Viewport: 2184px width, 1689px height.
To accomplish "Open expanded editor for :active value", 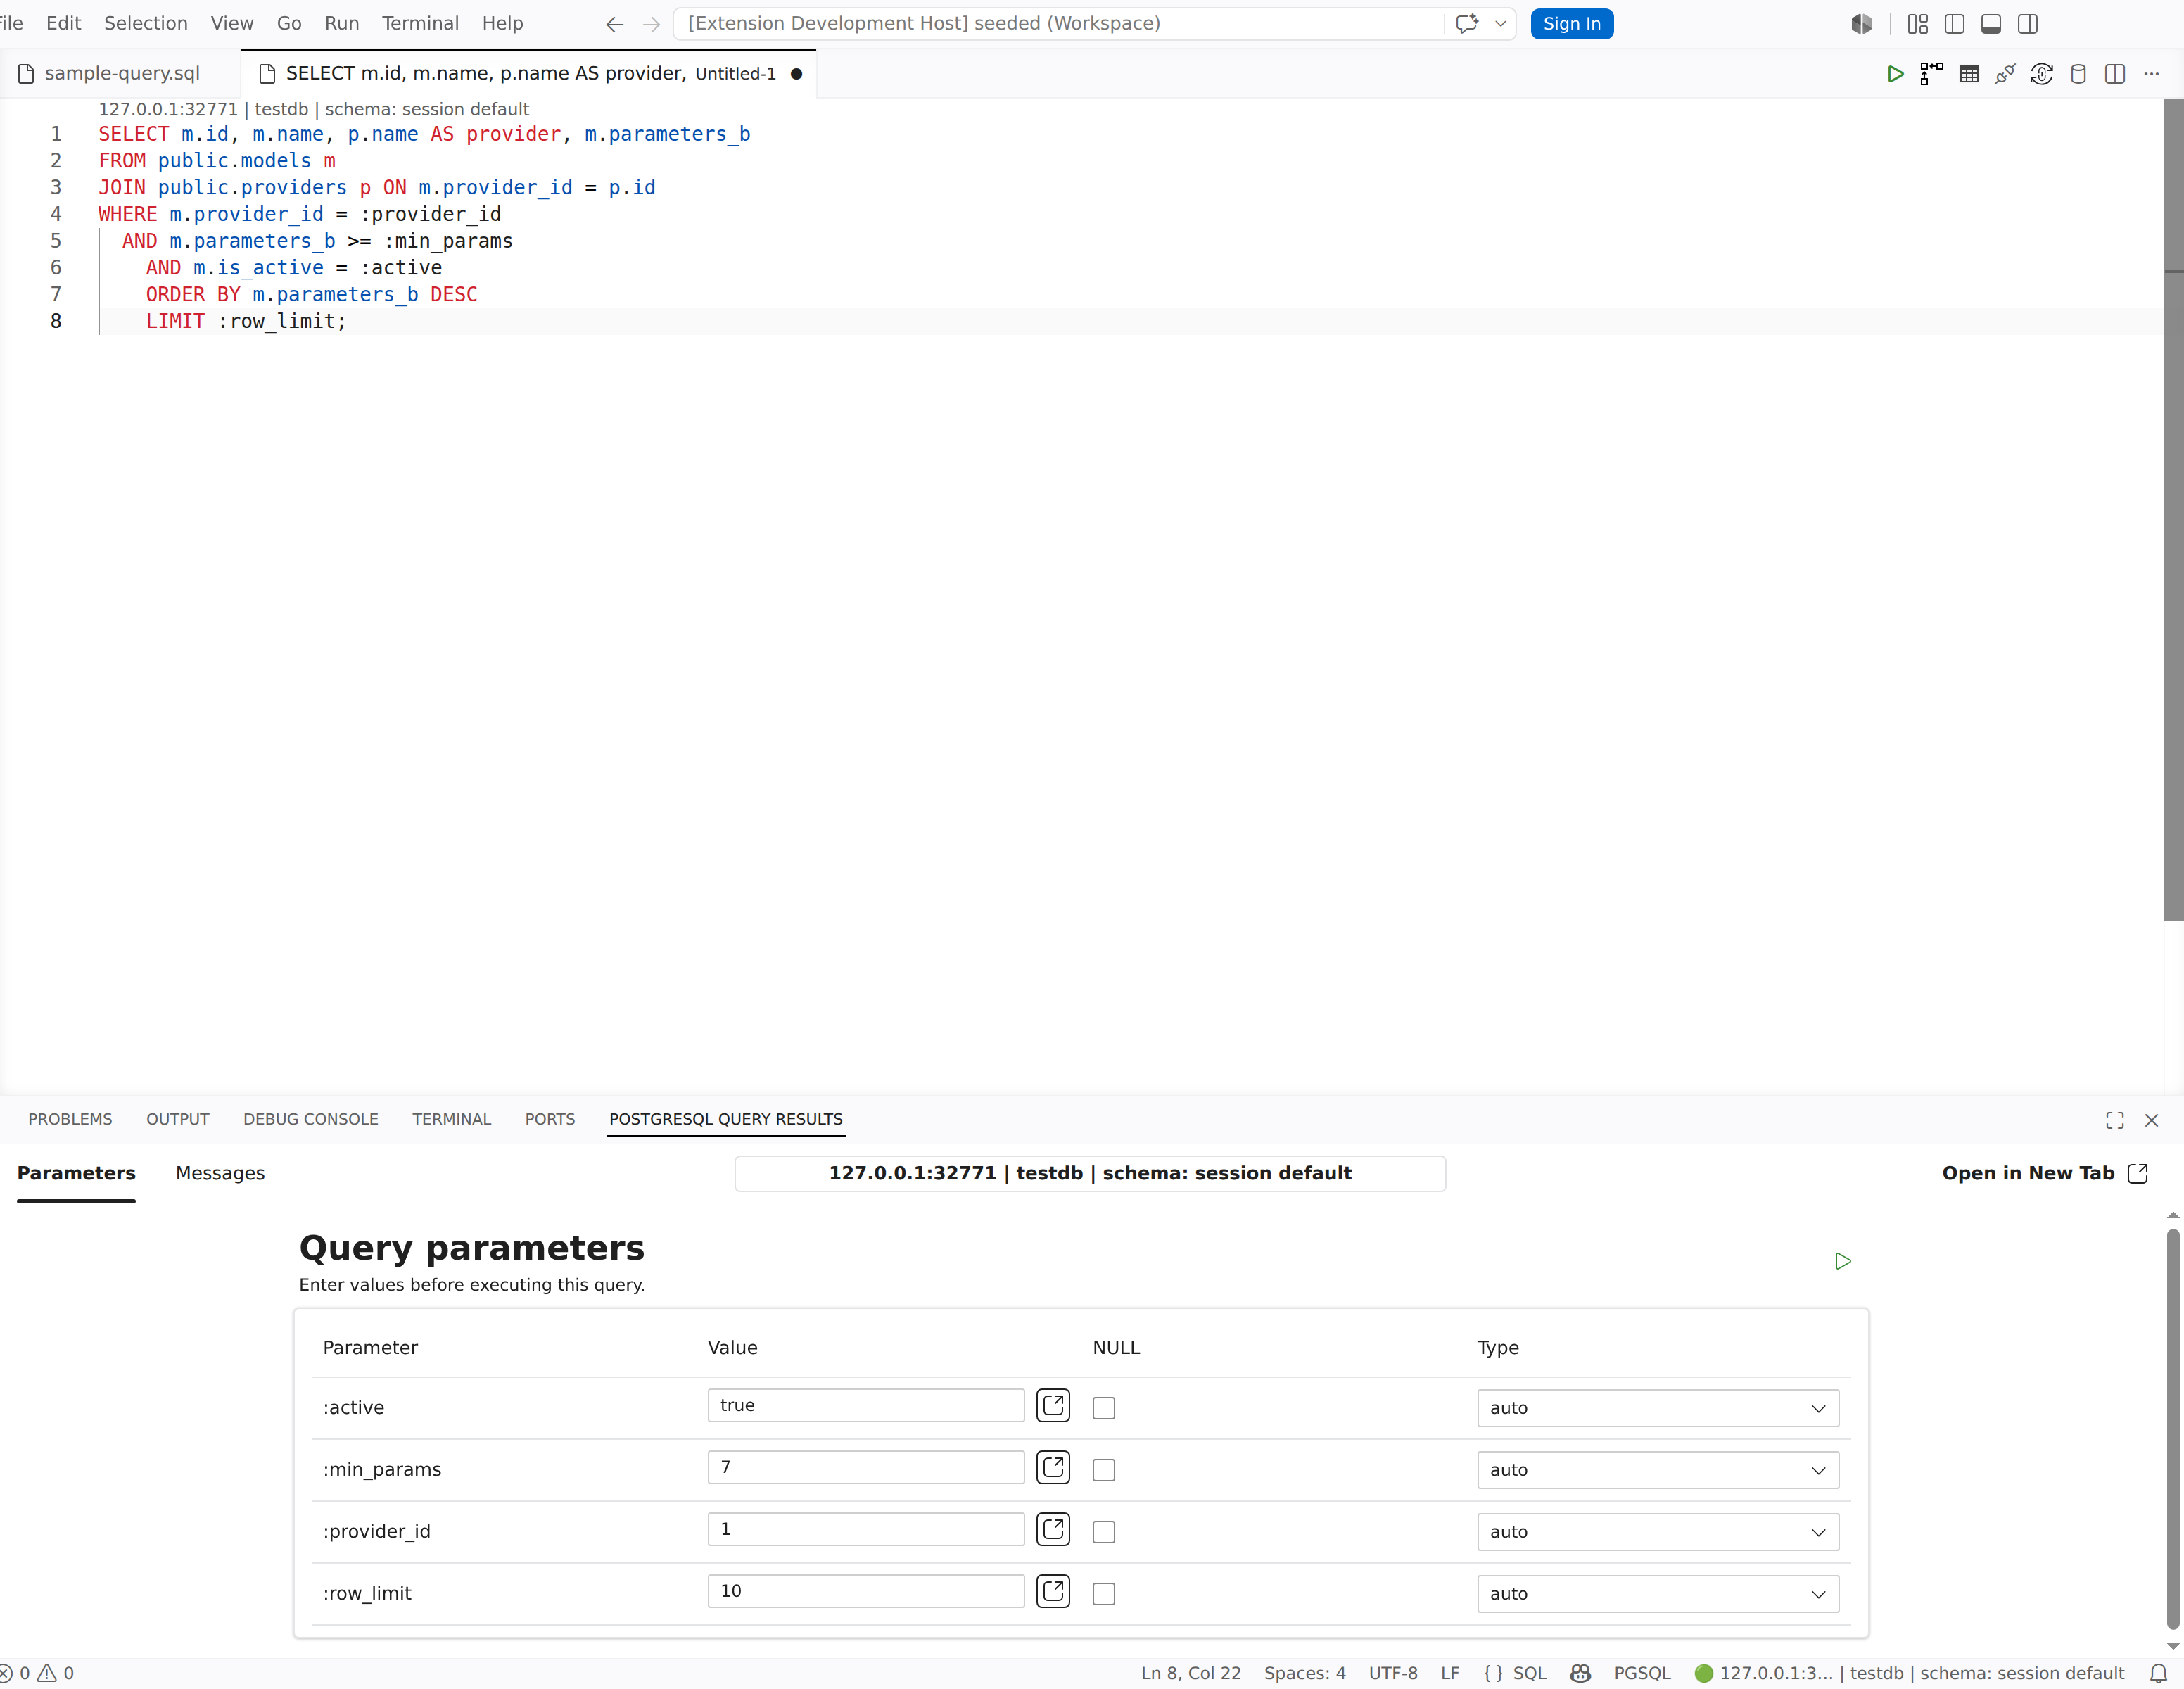I will 1053,1405.
